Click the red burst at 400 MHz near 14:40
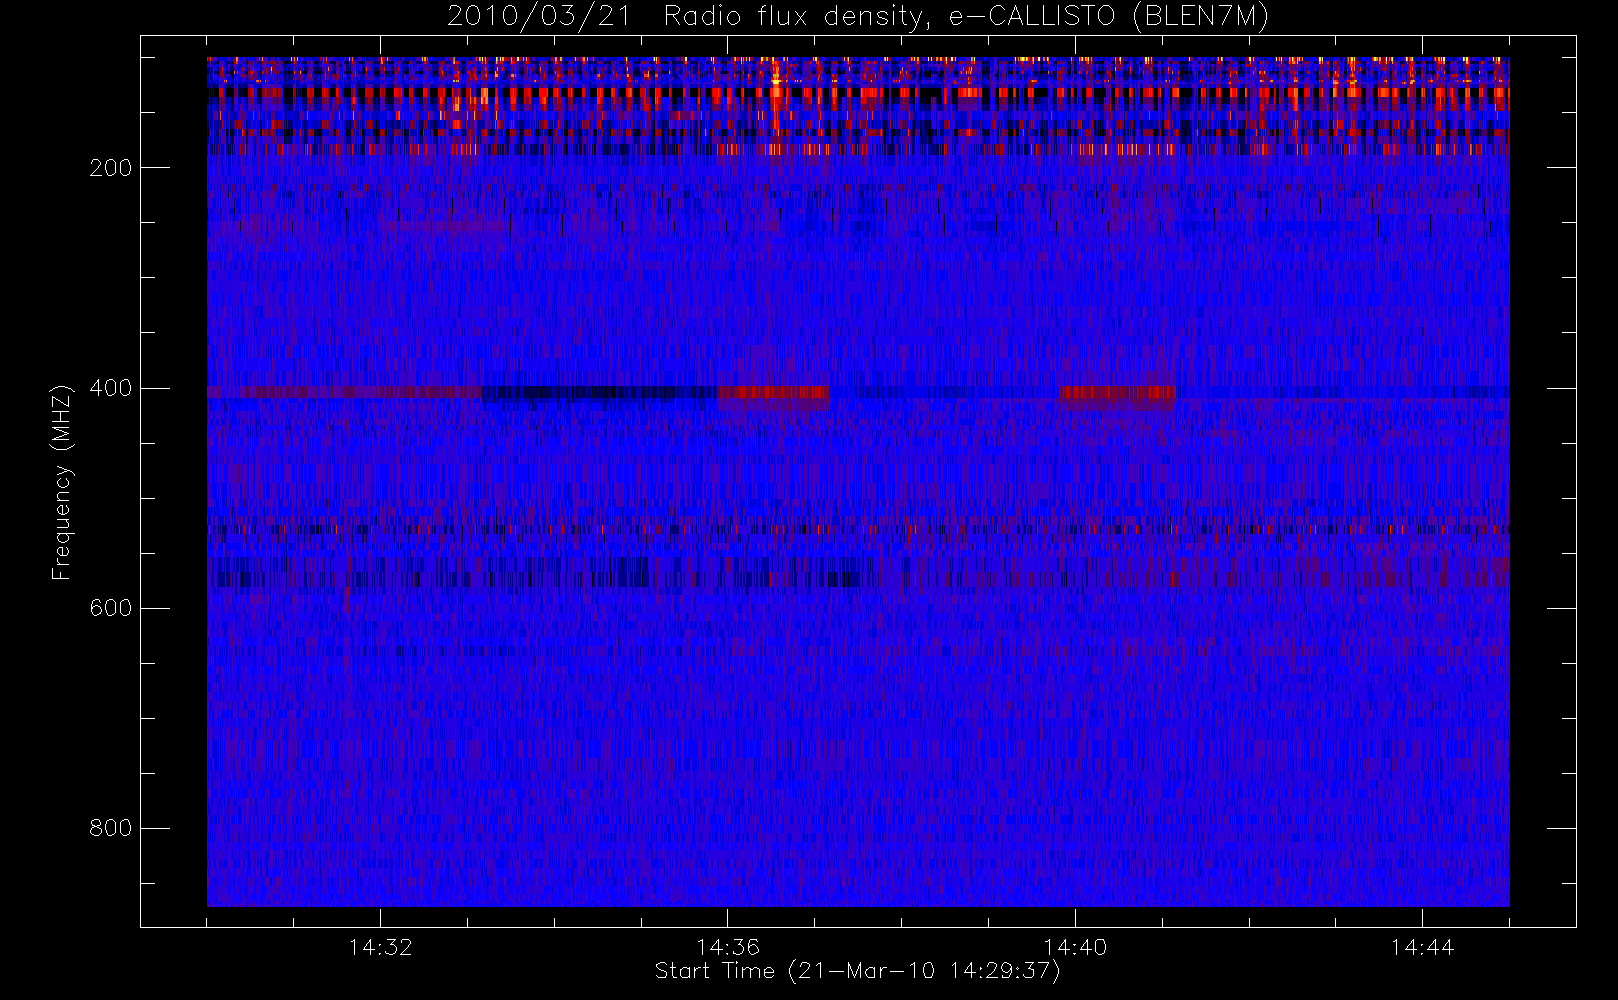This screenshot has height=1000, width=1618. pyautogui.click(x=1118, y=394)
